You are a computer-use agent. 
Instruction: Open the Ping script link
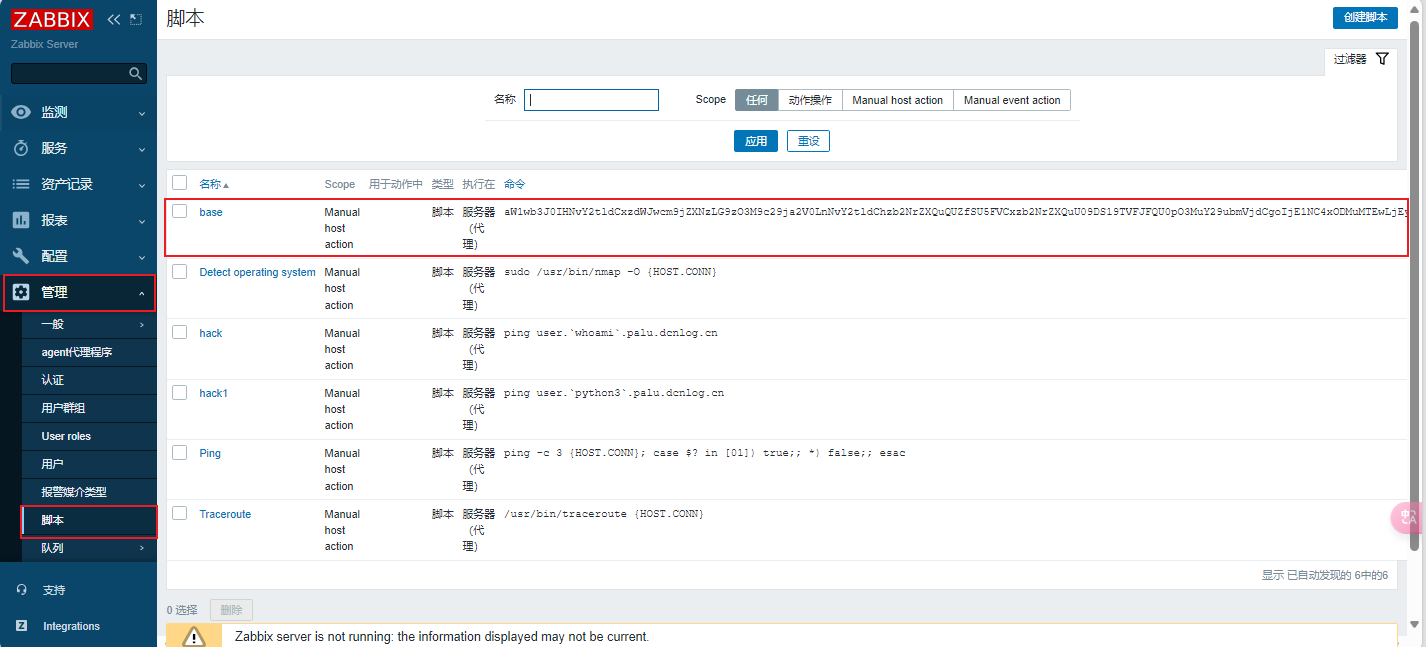210,453
